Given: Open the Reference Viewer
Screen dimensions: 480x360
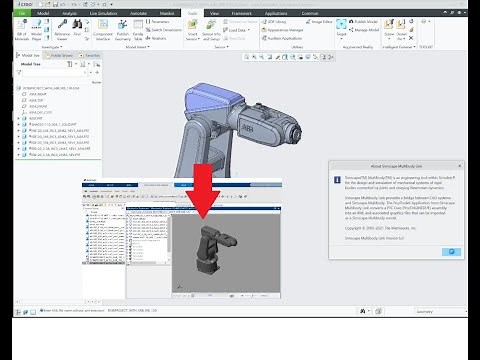Looking at the screenshot, I should pos(62,29).
